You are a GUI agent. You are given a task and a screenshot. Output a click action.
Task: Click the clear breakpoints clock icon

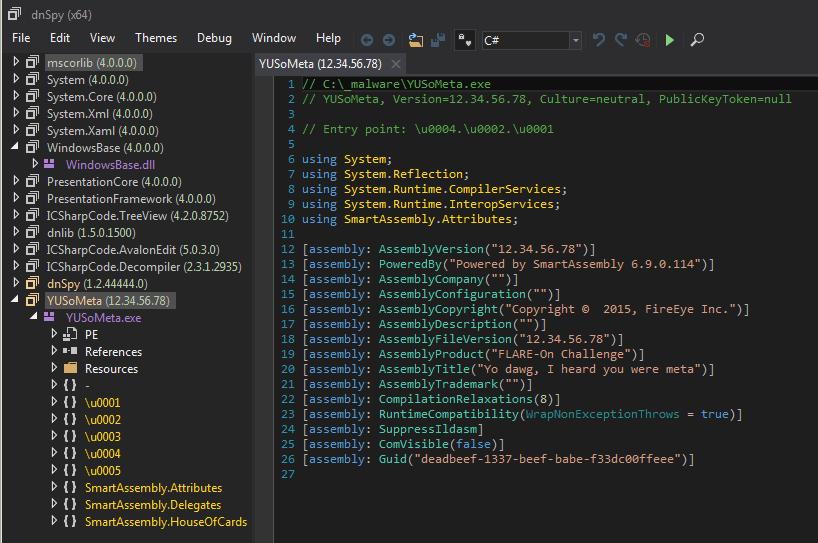tap(643, 40)
